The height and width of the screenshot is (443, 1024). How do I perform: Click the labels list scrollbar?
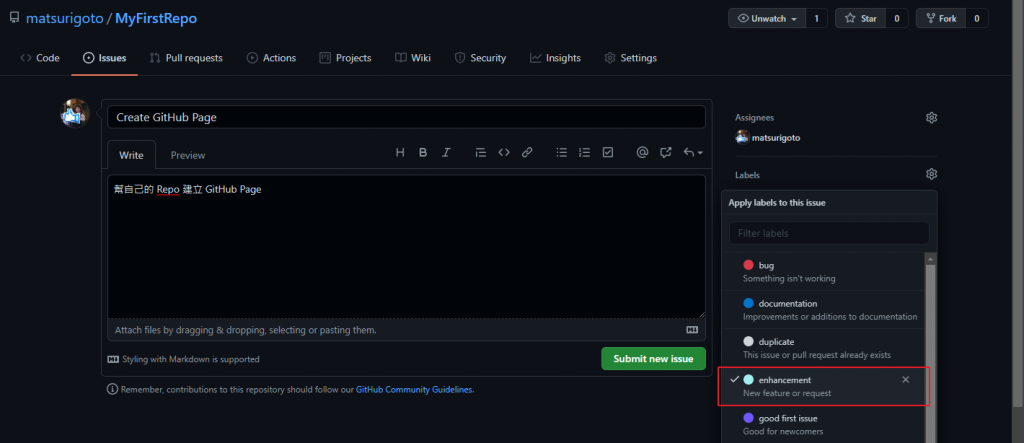931,348
